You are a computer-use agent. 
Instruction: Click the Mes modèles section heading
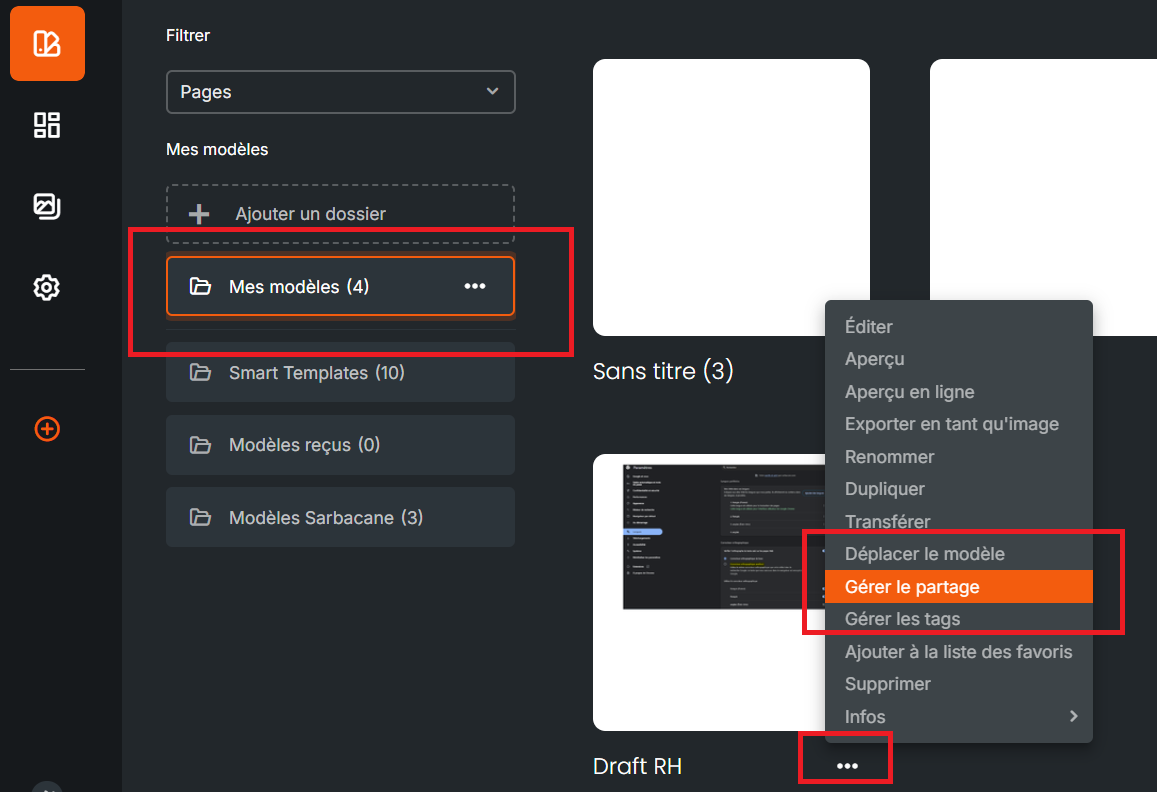[x=217, y=149]
